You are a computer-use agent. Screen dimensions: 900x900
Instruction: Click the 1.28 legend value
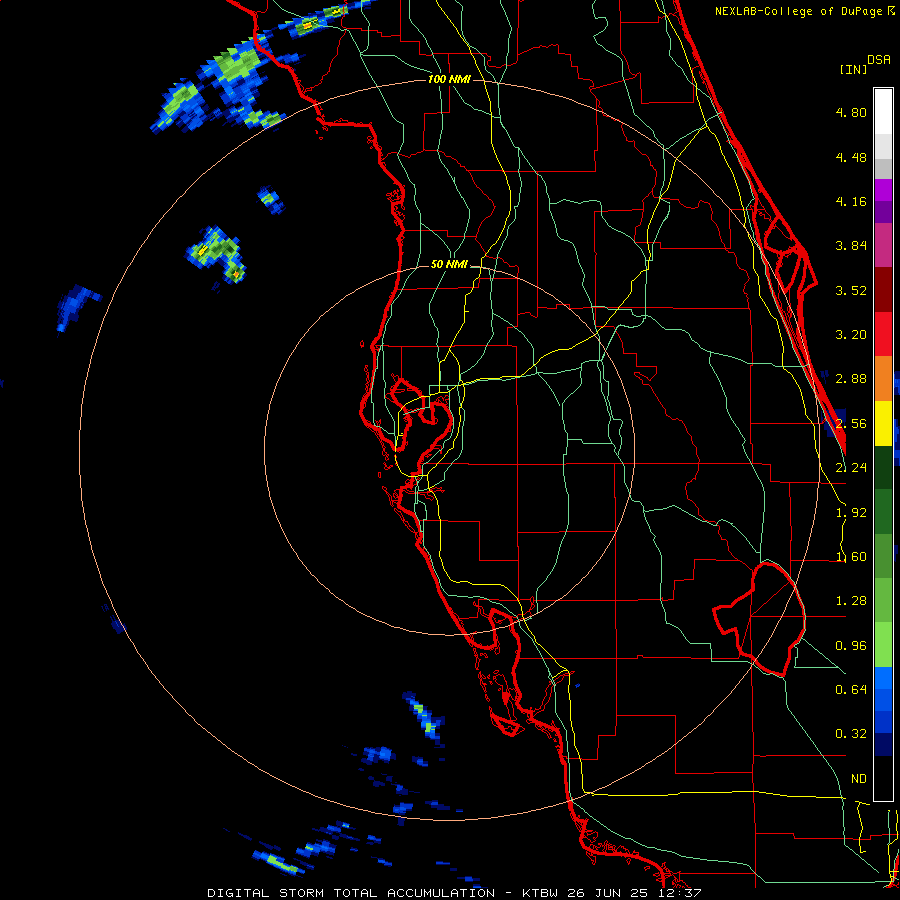coord(851,601)
